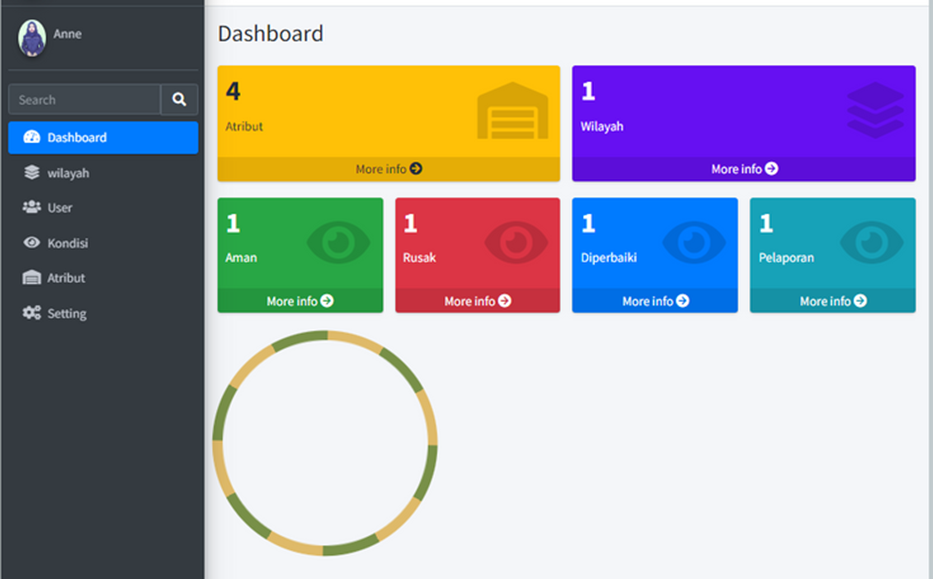
Task: Click More info on the Diperbaiki card
Action: pos(655,301)
